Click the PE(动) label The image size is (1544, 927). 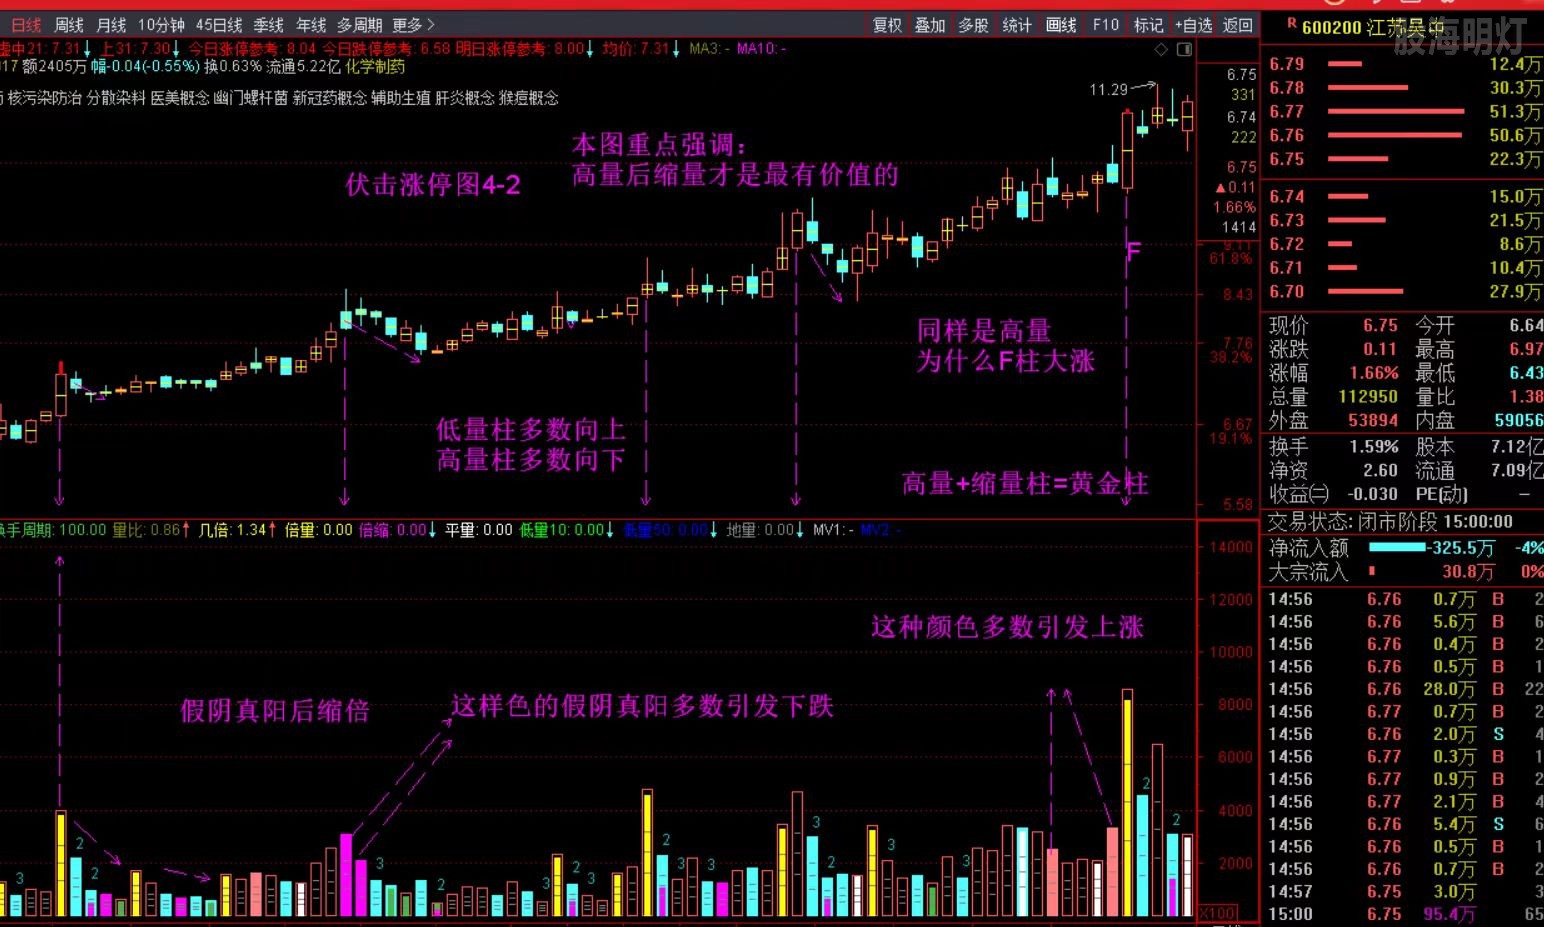coord(1441,495)
